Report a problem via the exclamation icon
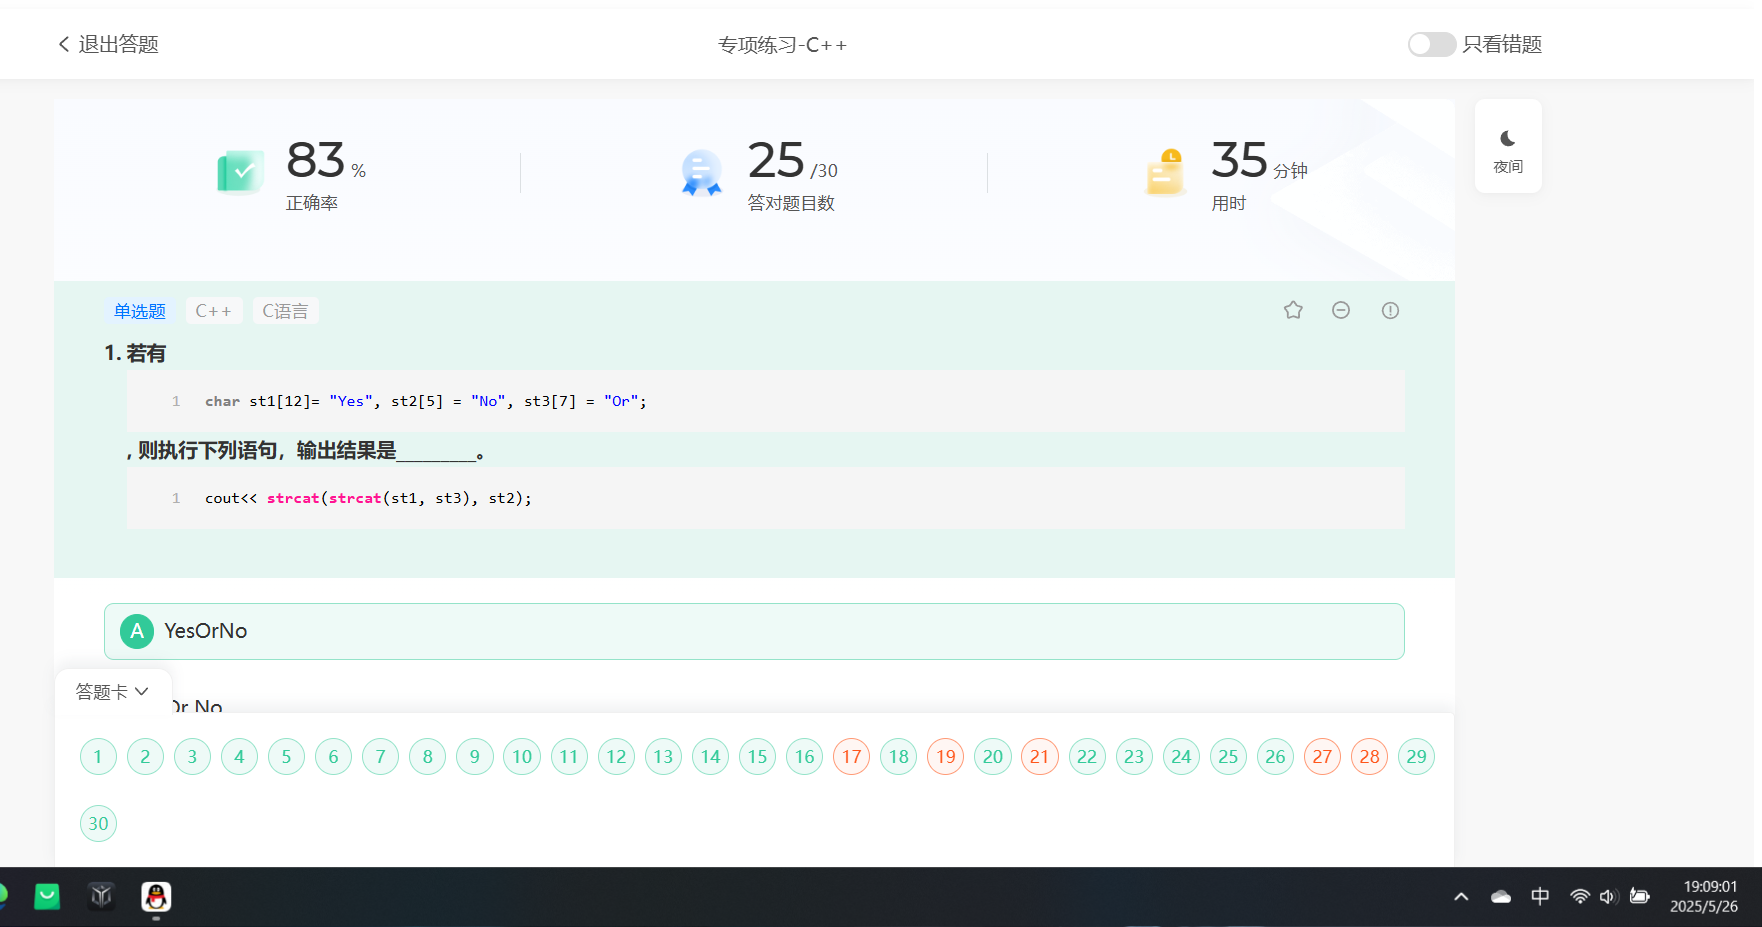 point(1390,310)
